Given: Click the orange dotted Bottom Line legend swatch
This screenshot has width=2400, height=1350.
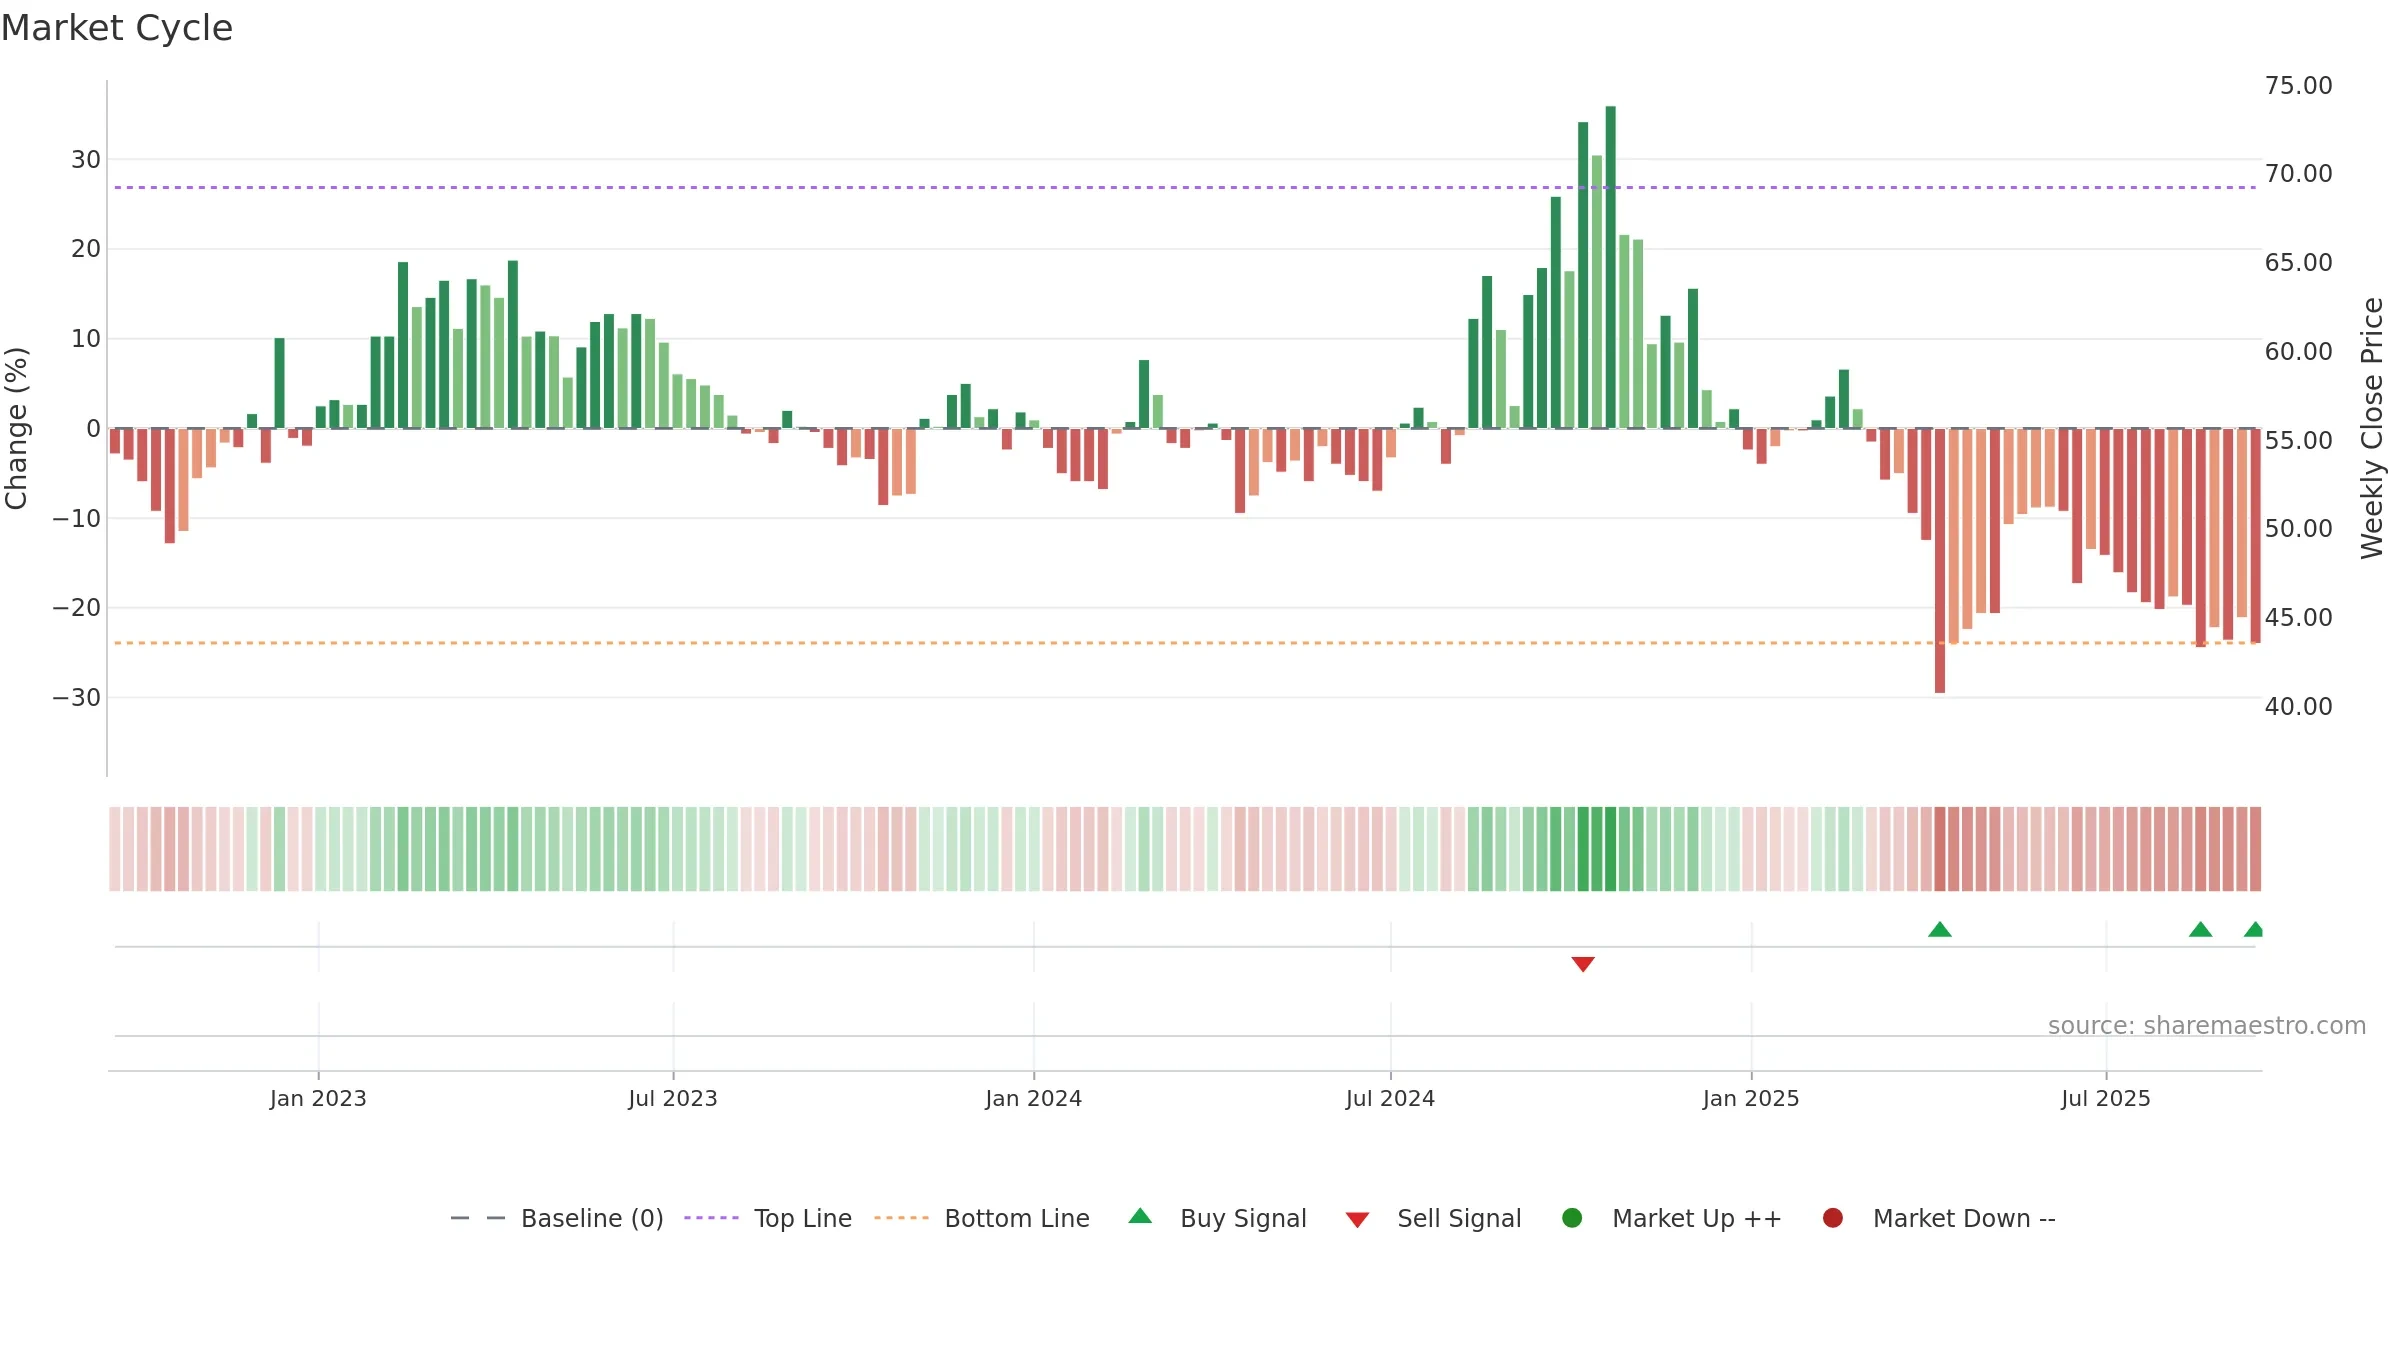Looking at the screenshot, I should tap(901, 1218).
